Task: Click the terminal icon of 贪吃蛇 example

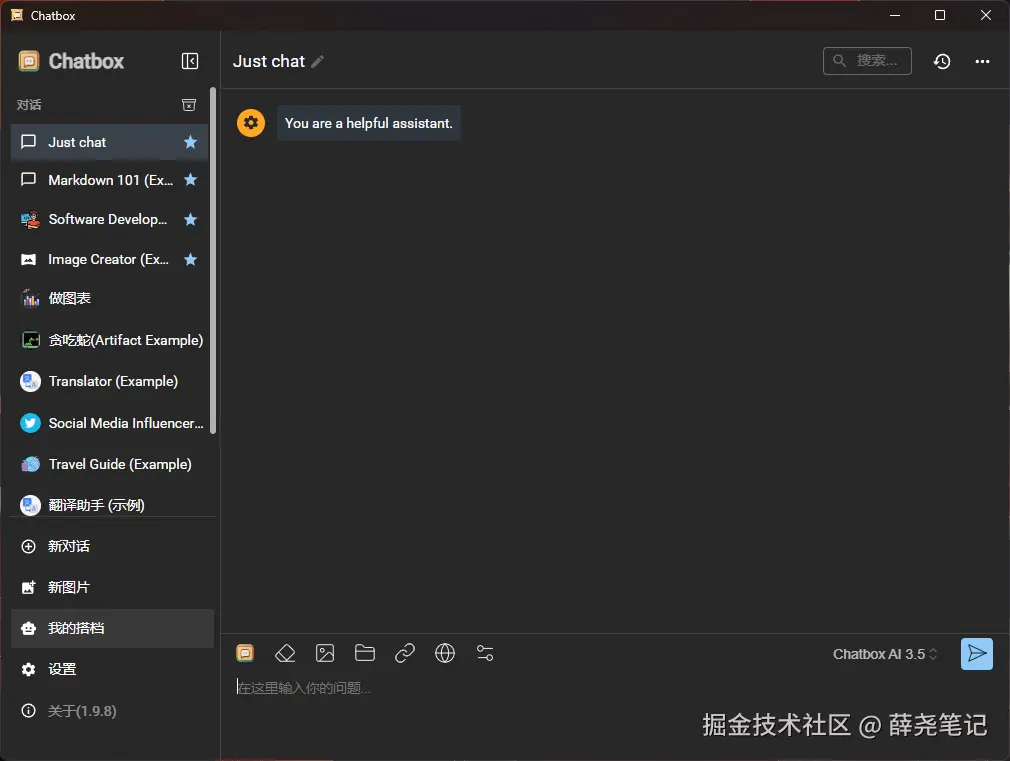Action: (30, 340)
